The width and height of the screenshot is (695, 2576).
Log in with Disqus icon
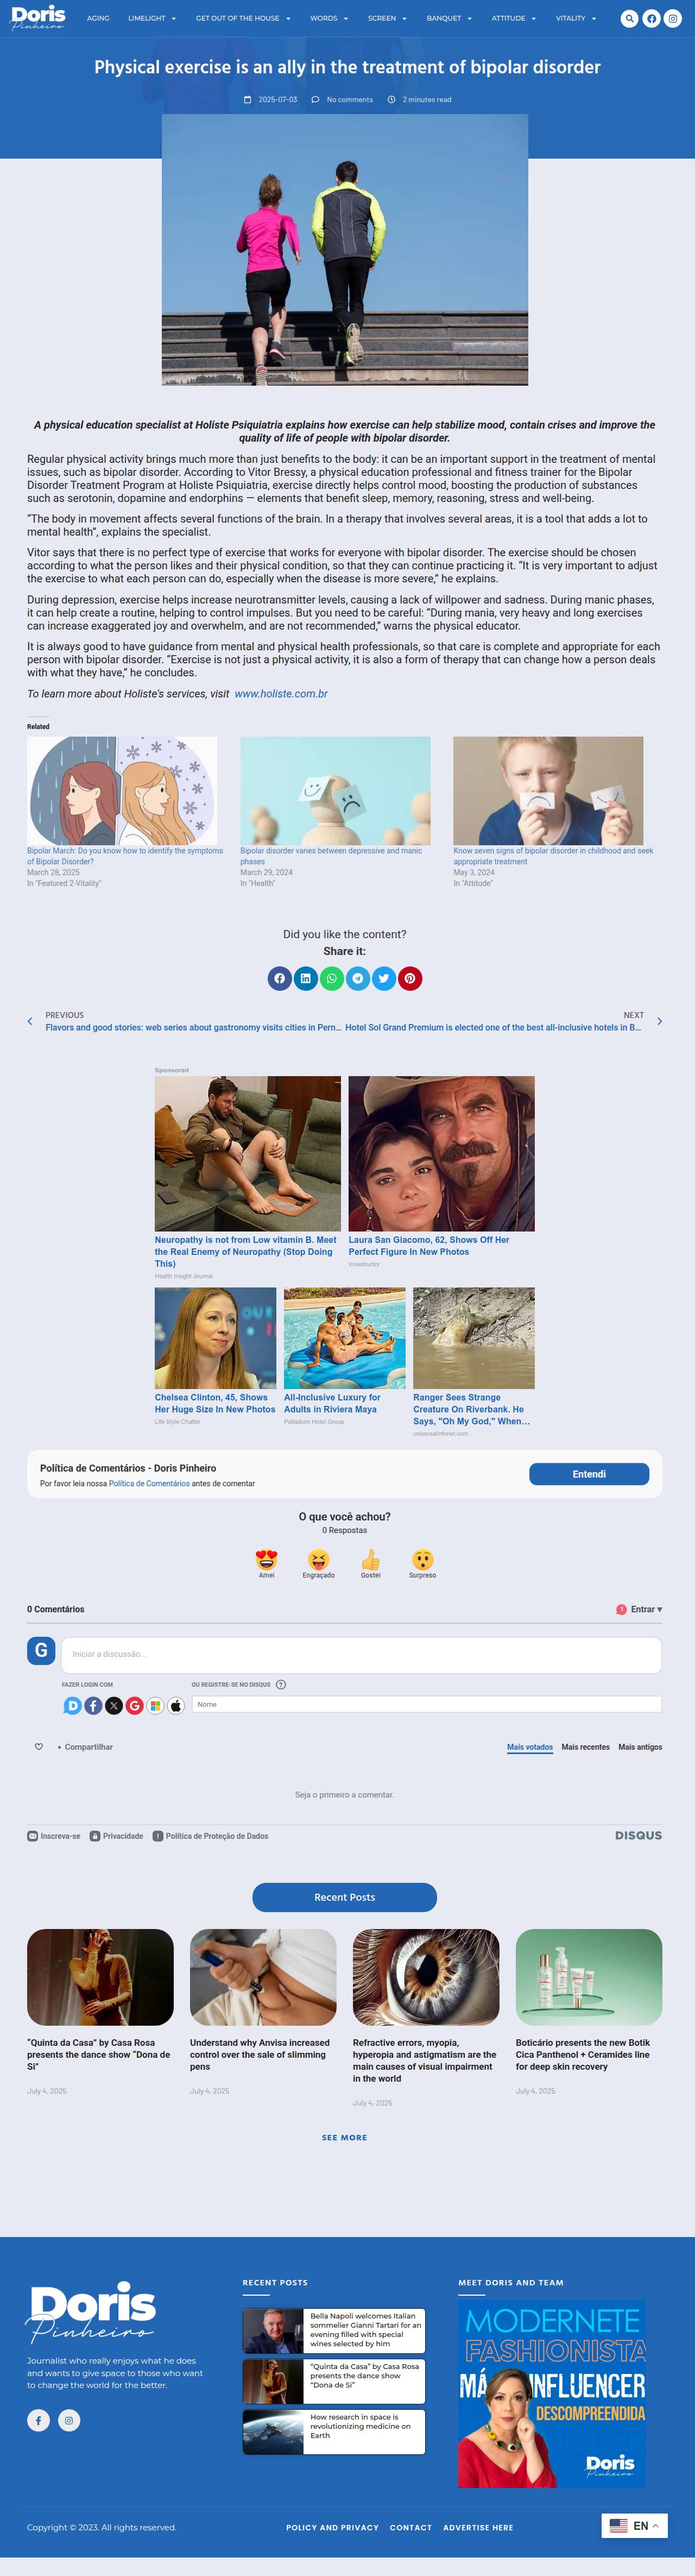pos(72,1706)
